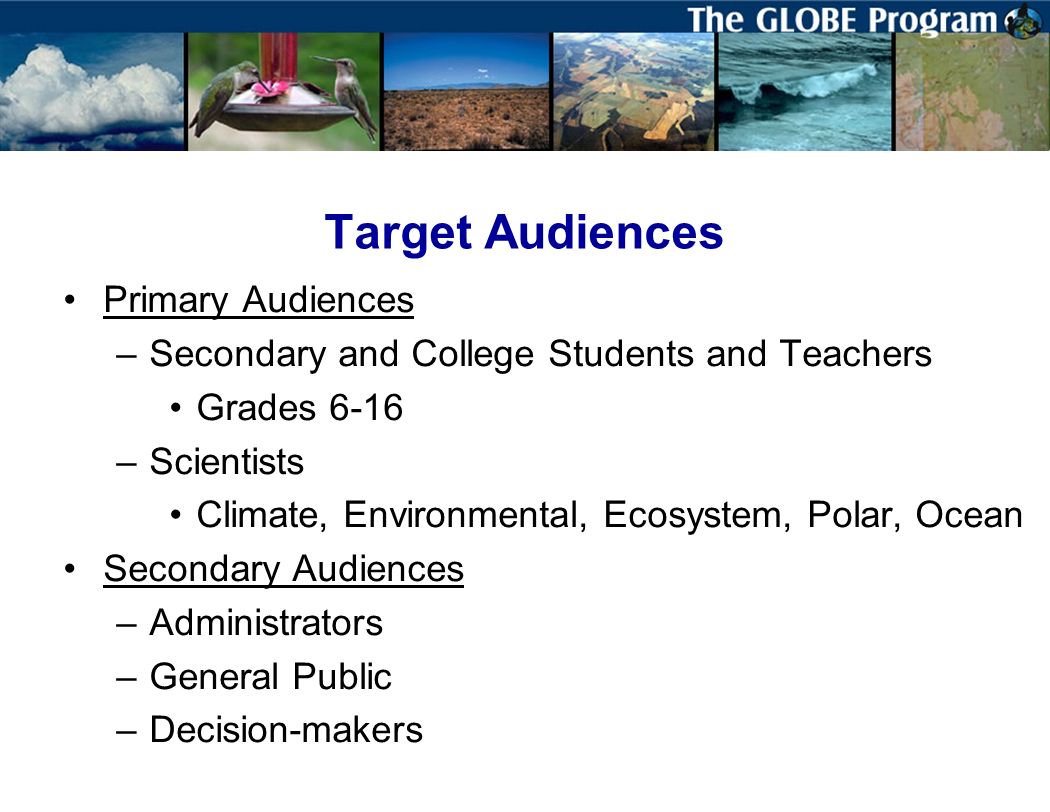Click the cumulus cloud banner photo
The width and height of the screenshot is (1050, 812).
pyautogui.click(x=92, y=92)
